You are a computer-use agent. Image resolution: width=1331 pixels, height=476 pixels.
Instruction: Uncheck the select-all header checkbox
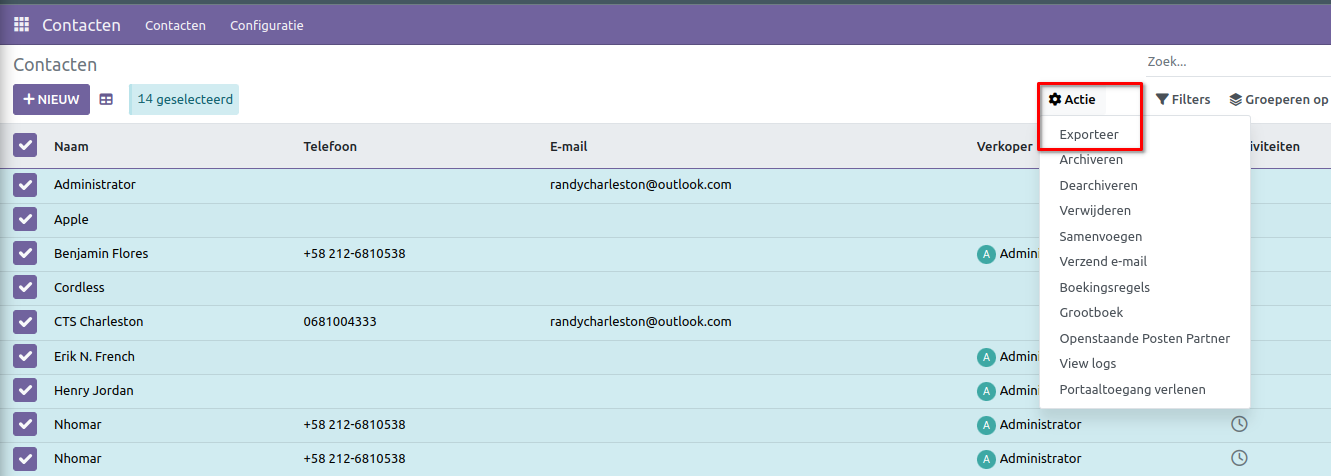(x=25, y=146)
